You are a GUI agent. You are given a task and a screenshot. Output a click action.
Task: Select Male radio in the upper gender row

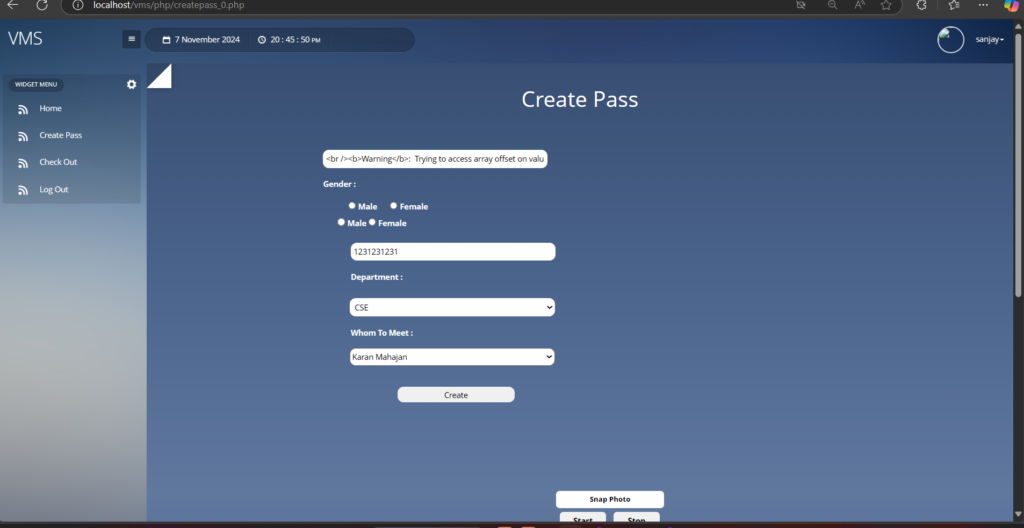pos(352,205)
